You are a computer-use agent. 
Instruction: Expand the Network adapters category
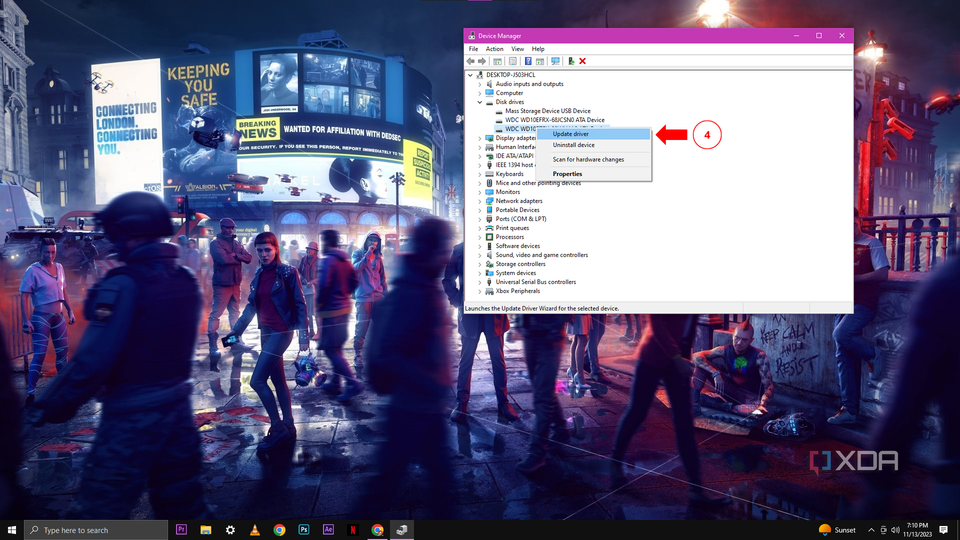(480, 201)
